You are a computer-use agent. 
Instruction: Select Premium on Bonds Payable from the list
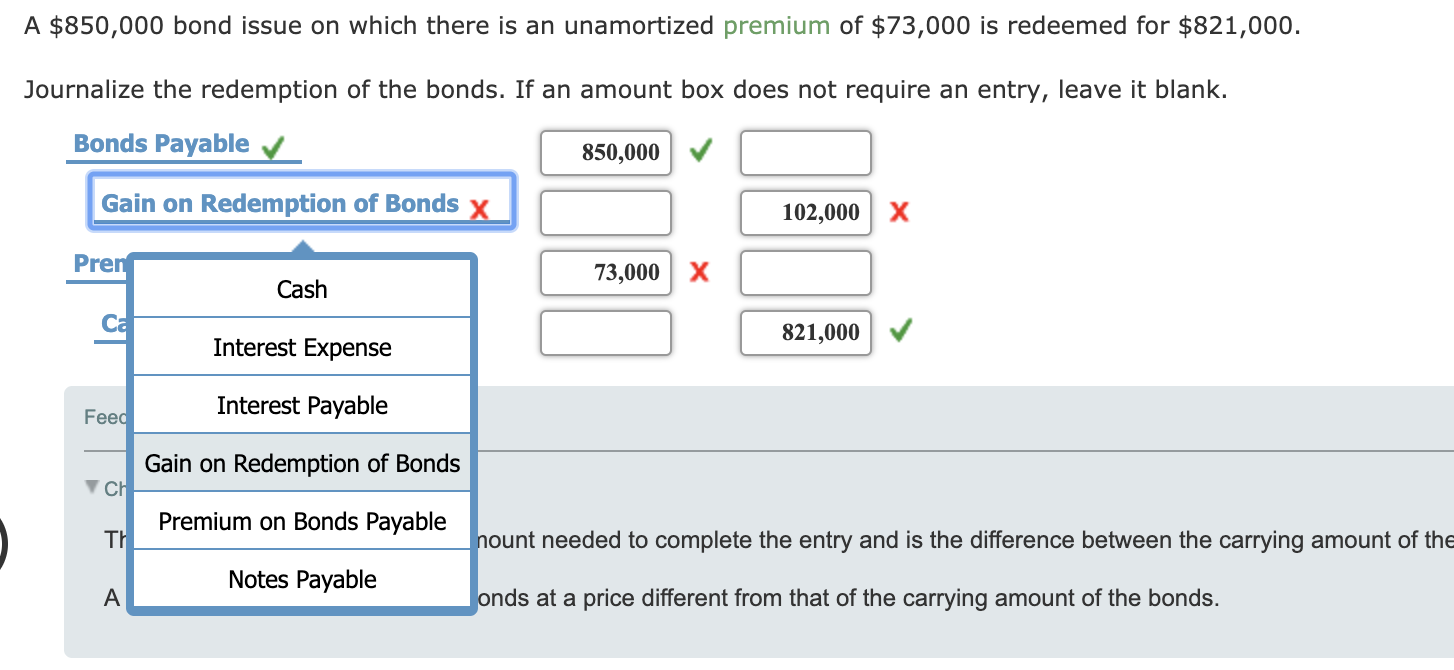(300, 521)
